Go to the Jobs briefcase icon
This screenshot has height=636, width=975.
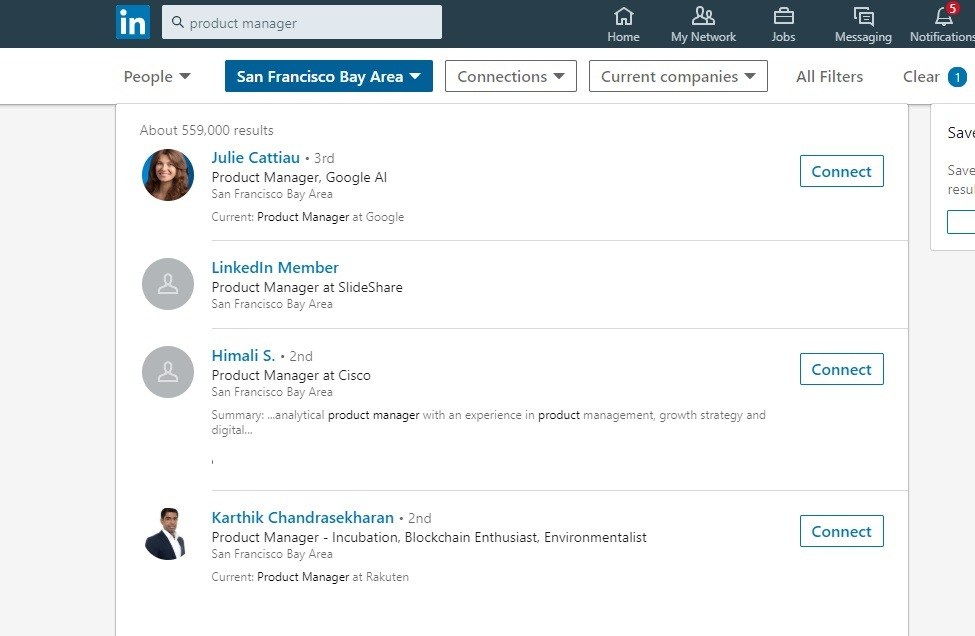pyautogui.click(x=783, y=16)
